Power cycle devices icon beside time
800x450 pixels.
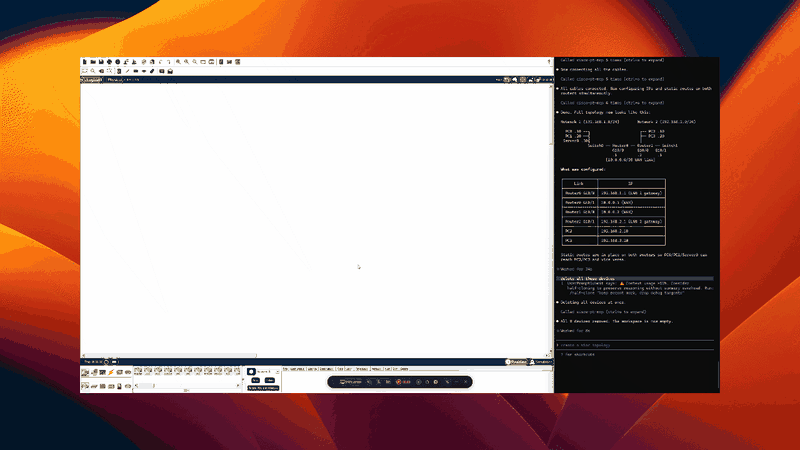[107, 362]
